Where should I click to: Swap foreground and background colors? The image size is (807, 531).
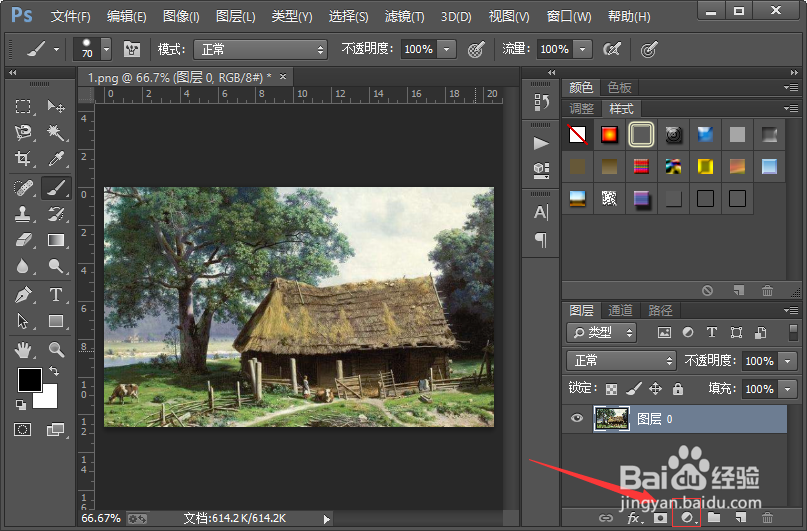[54, 370]
